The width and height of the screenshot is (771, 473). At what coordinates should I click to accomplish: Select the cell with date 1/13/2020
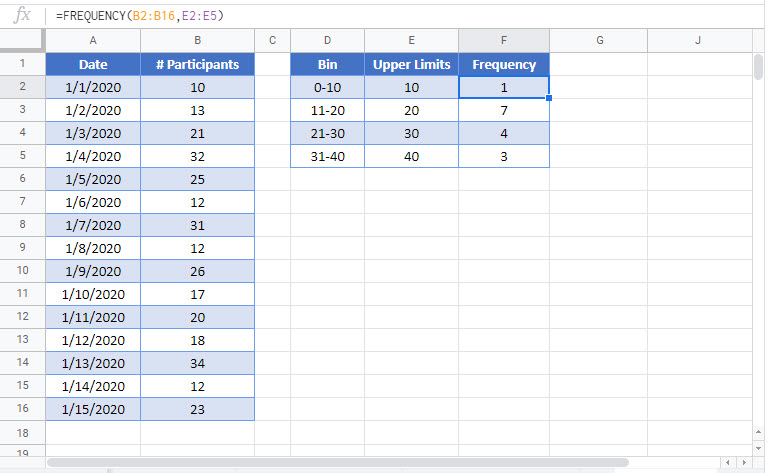pos(93,363)
